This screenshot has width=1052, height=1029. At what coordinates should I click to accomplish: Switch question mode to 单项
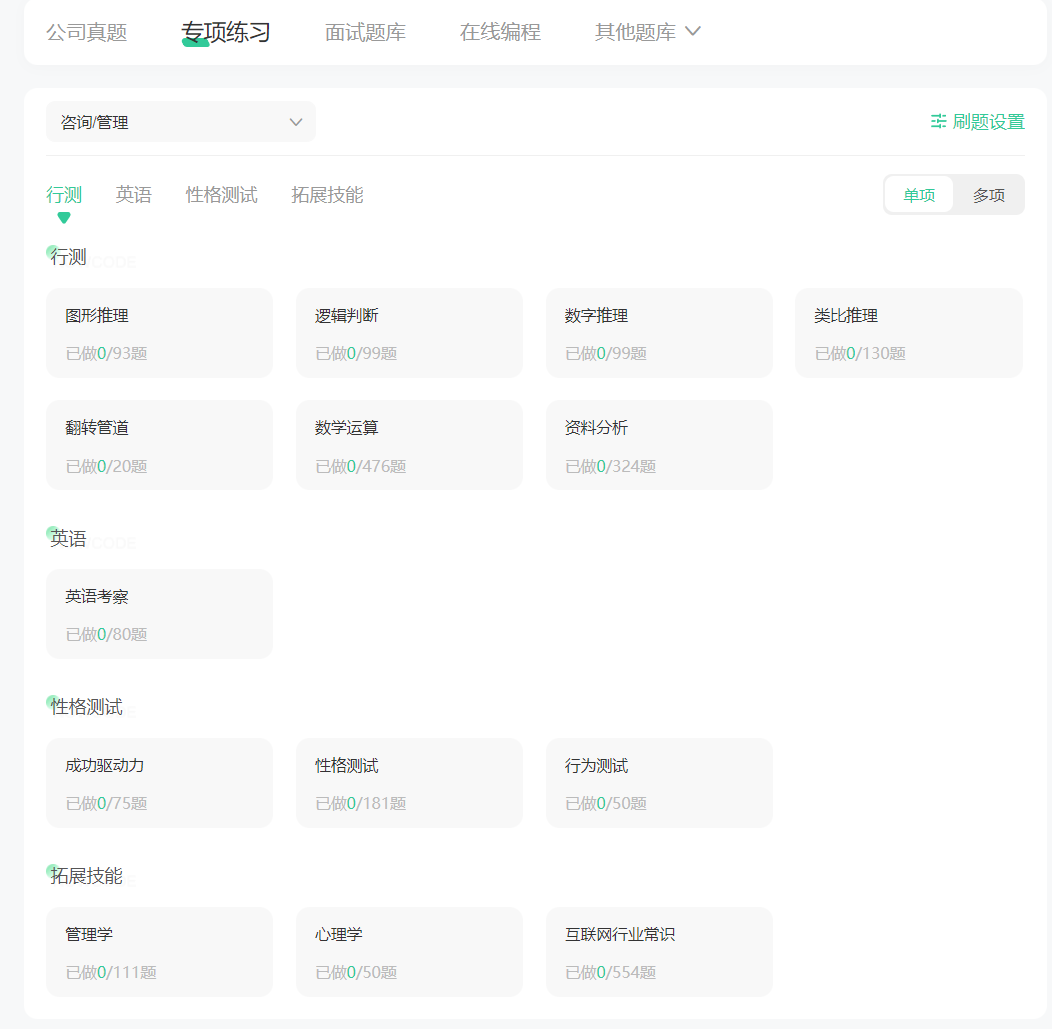click(x=919, y=195)
